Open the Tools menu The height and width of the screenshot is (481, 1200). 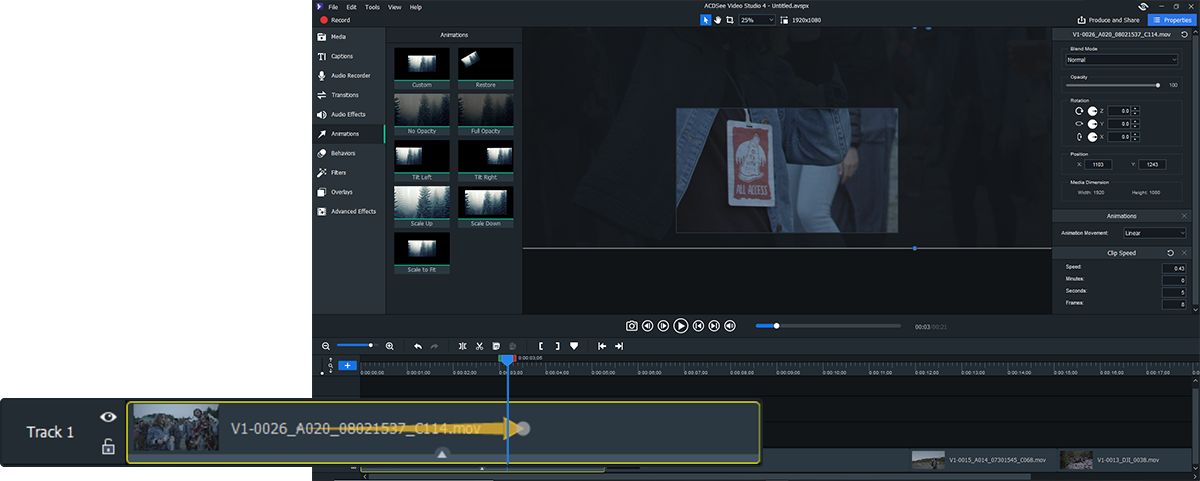pyautogui.click(x=372, y=7)
